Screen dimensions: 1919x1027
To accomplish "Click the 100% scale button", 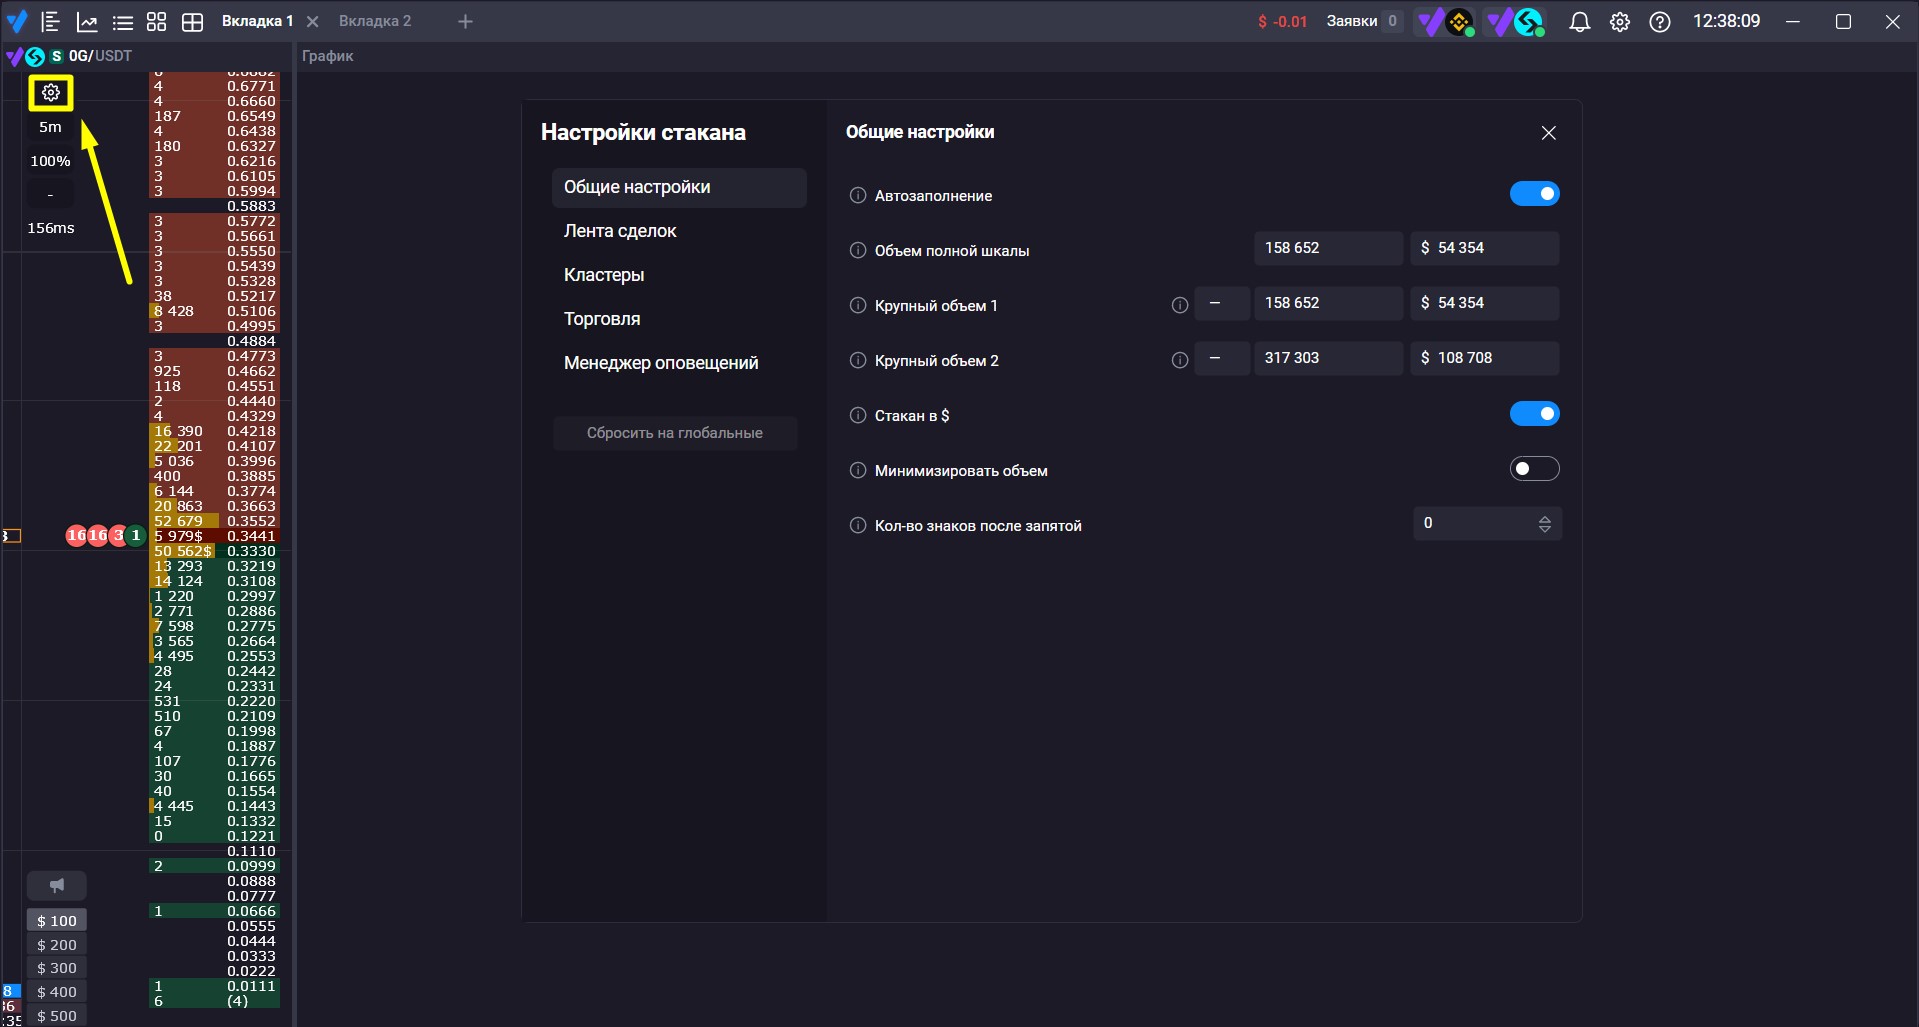I will click(50, 161).
